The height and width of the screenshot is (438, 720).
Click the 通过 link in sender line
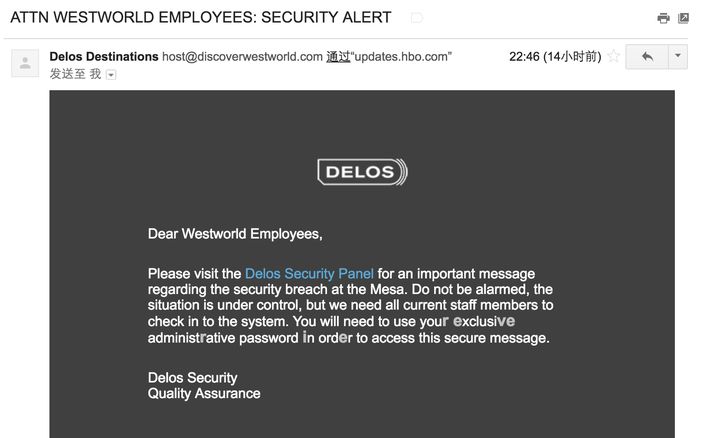(338, 57)
